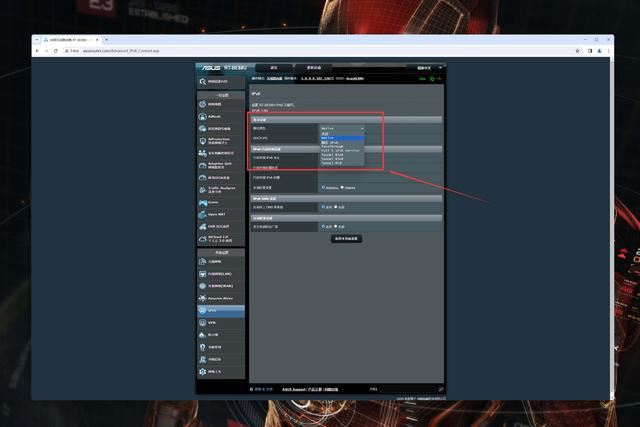Select the Stateful radio button
Image resolution: width=640 pixels, height=427 pixels.
click(343, 187)
